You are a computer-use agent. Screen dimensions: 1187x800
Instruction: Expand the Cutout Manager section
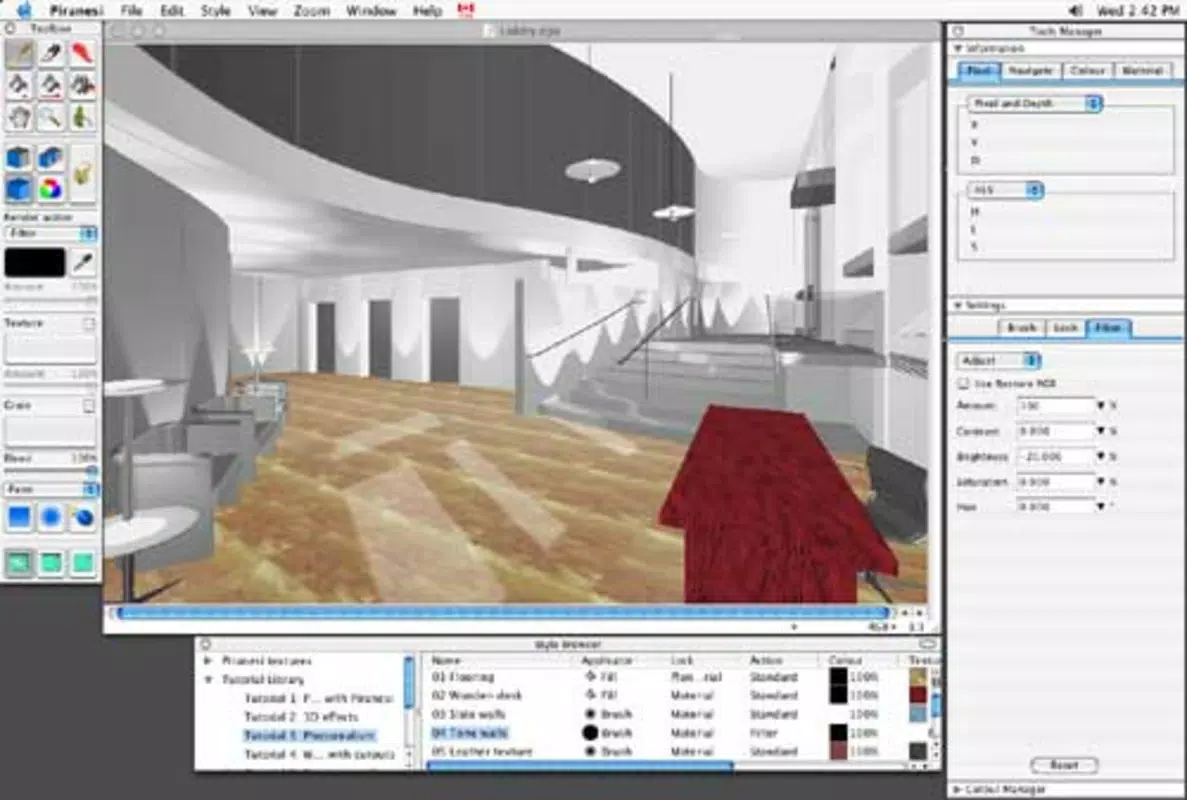(x=957, y=789)
